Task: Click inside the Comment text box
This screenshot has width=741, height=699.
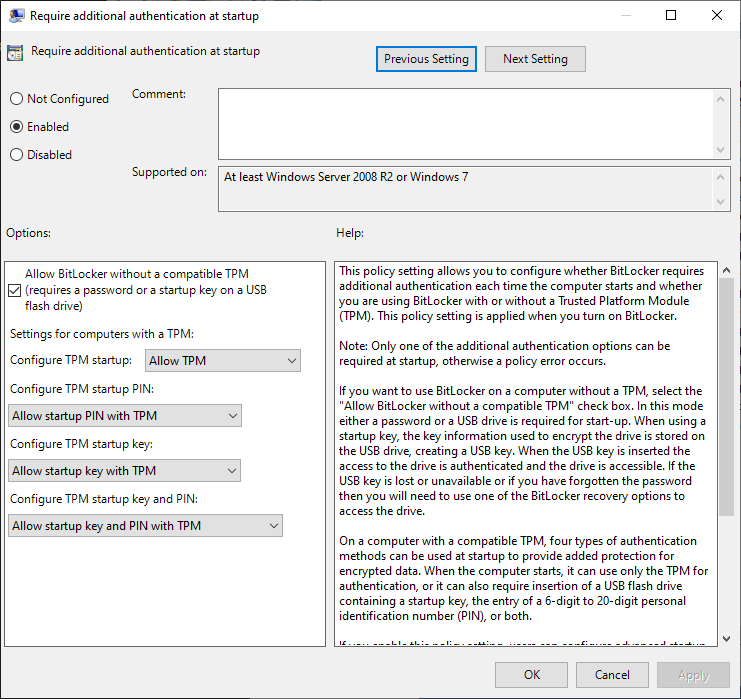Action: click(x=465, y=124)
